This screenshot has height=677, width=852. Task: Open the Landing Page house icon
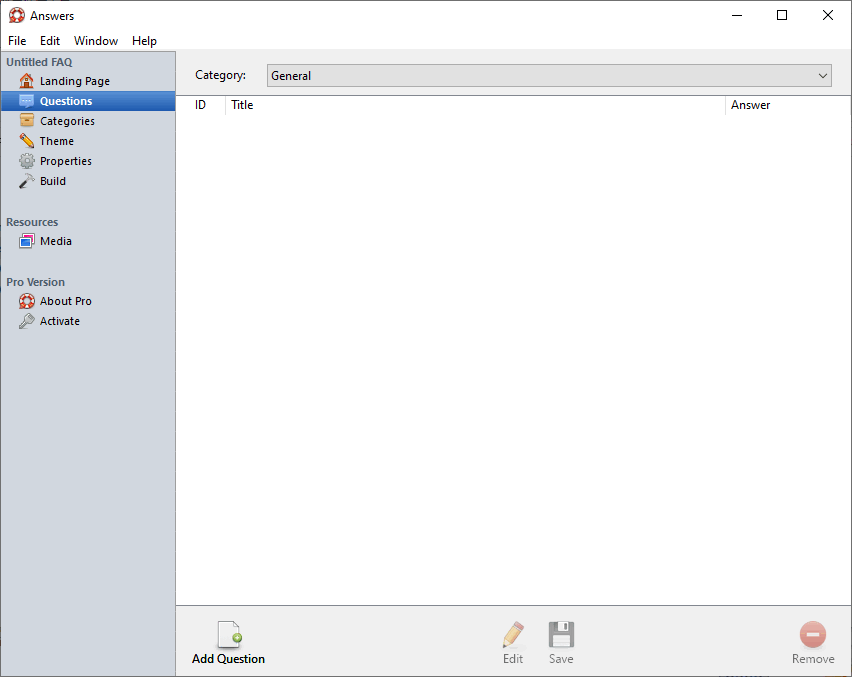(26, 81)
